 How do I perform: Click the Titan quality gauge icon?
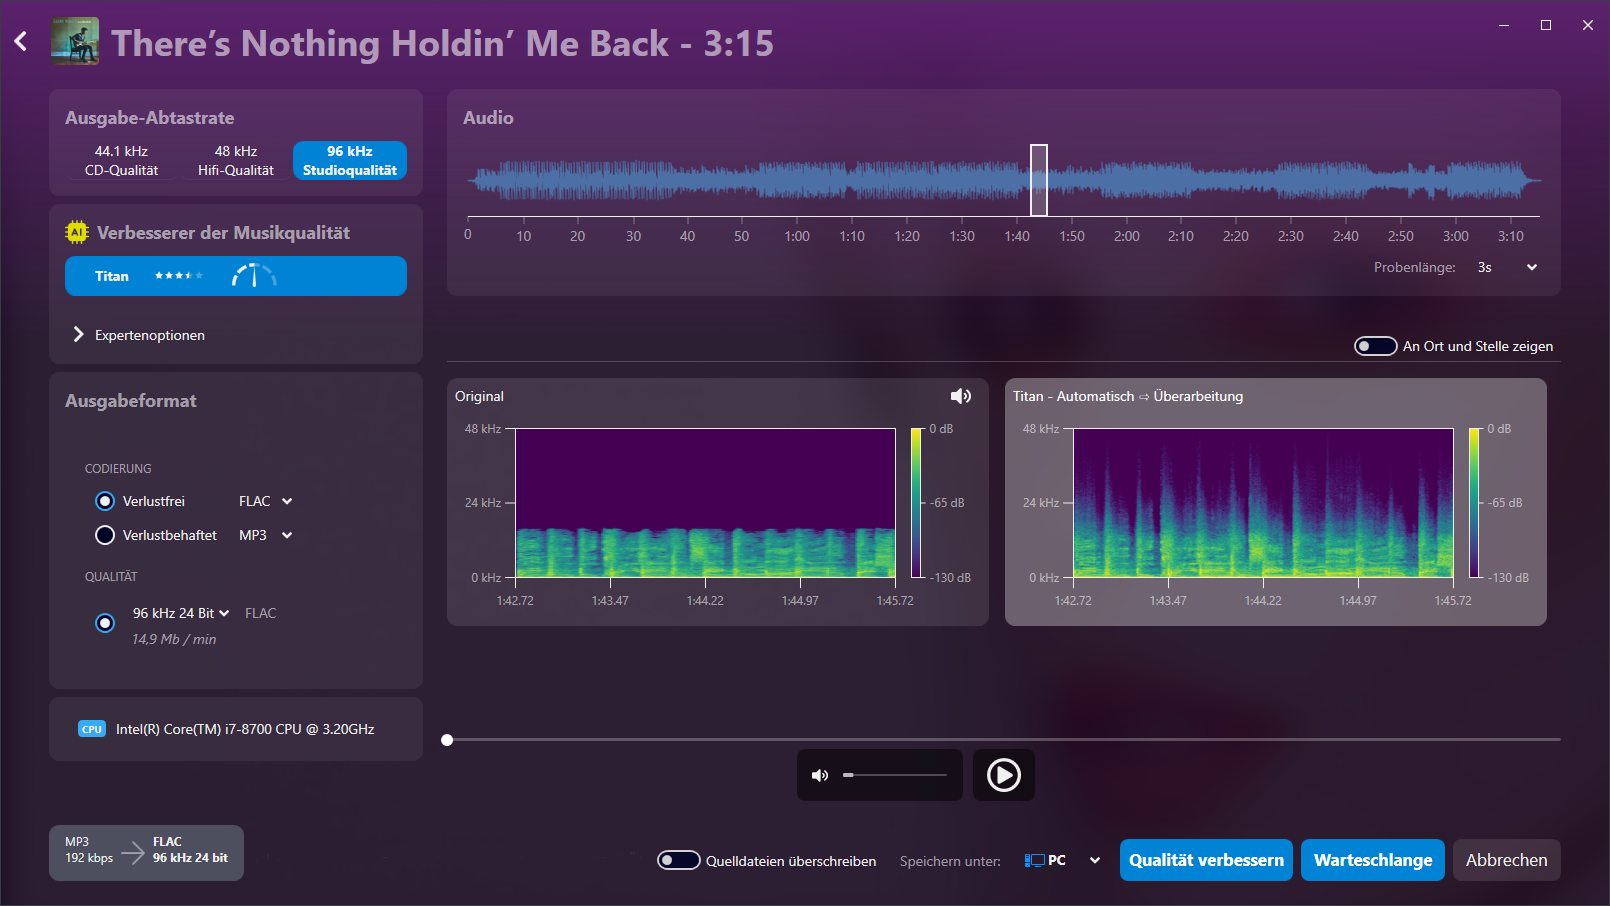click(254, 275)
